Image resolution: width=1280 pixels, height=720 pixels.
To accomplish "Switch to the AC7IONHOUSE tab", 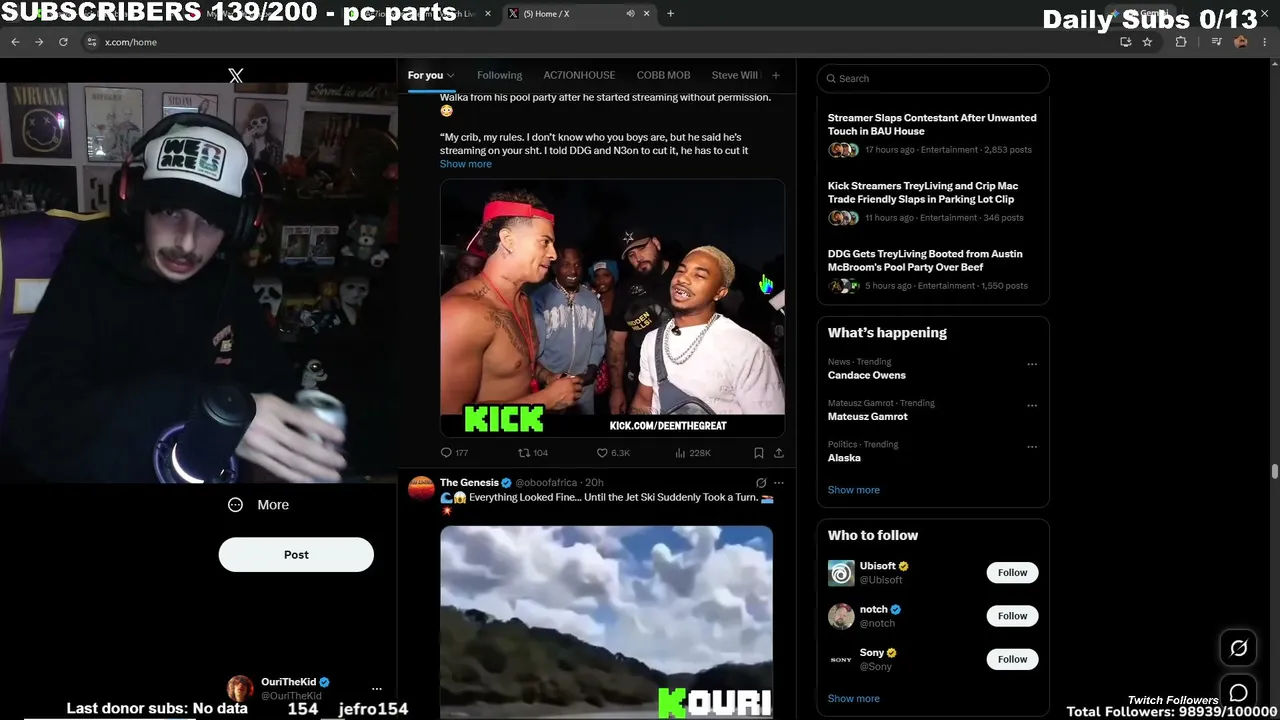I will click(579, 75).
